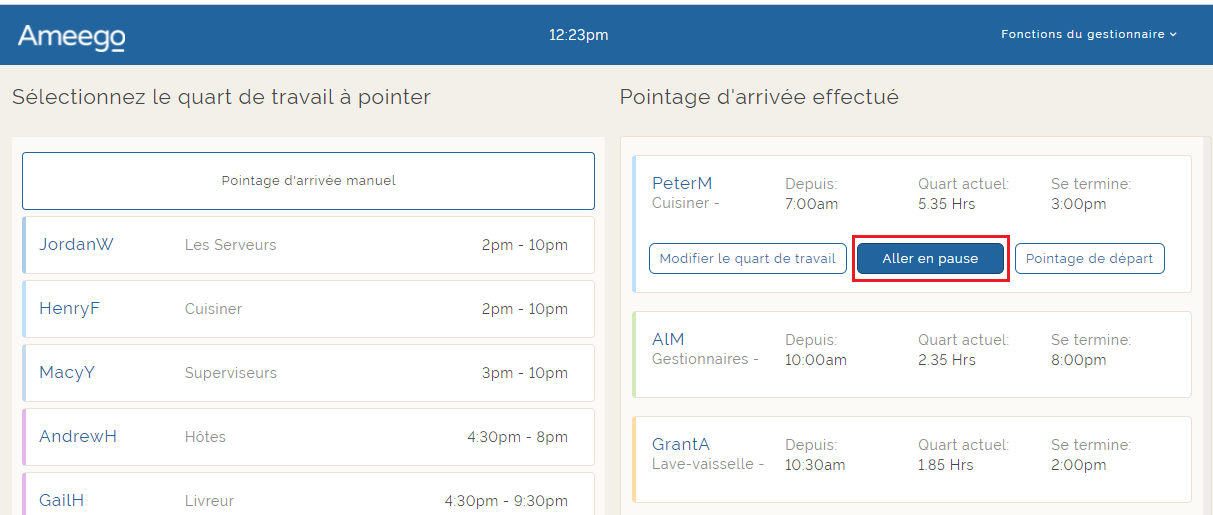Image resolution: width=1213 pixels, height=515 pixels.
Task: Click Pointage d'arrivée manuel button
Action: (308, 181)
